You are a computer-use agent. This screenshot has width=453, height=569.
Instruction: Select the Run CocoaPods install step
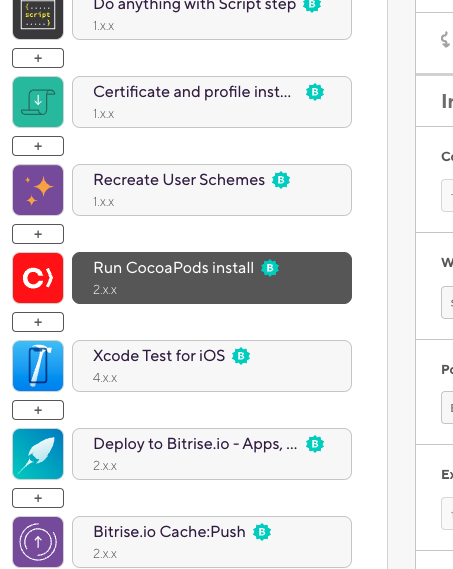212,278
